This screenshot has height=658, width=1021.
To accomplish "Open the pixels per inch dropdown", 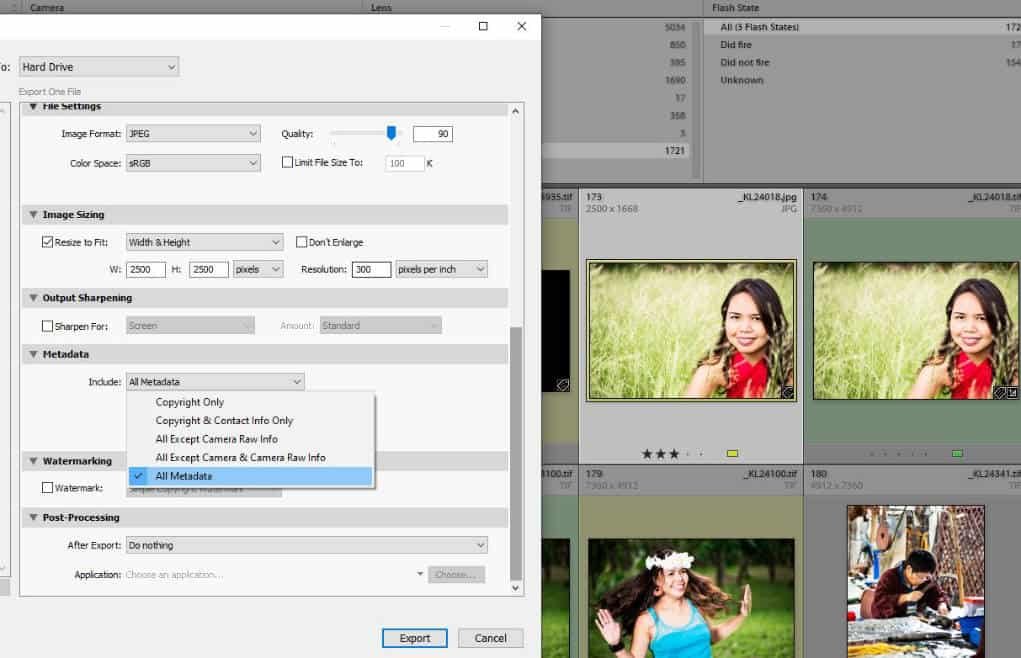I will (x=441, y=269).
